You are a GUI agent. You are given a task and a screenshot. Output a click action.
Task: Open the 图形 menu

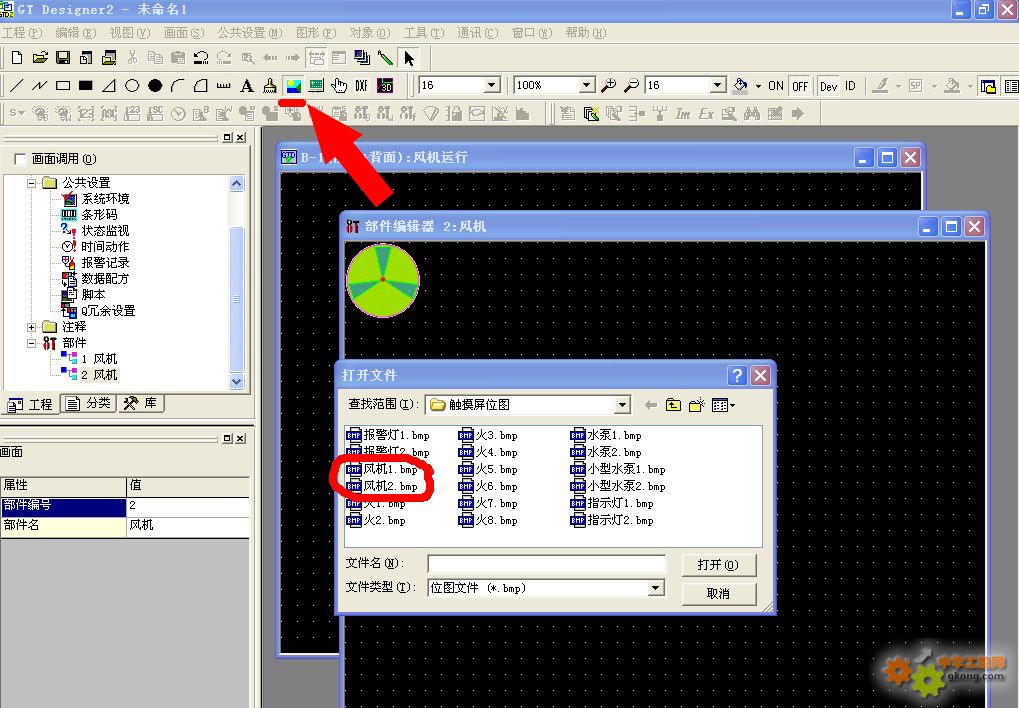tap(316, 33)
